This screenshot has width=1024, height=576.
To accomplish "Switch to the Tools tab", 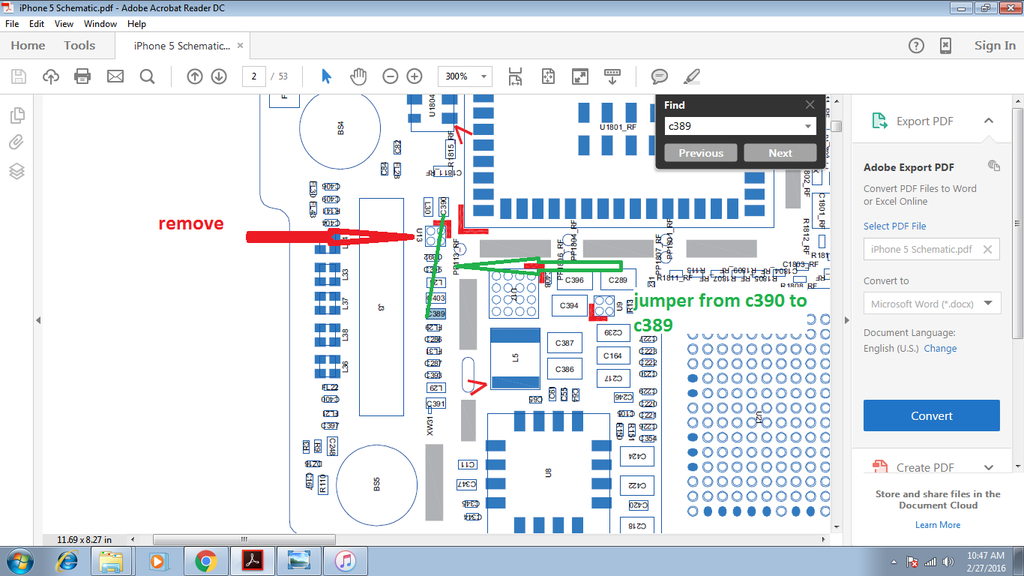I will 79,45.
